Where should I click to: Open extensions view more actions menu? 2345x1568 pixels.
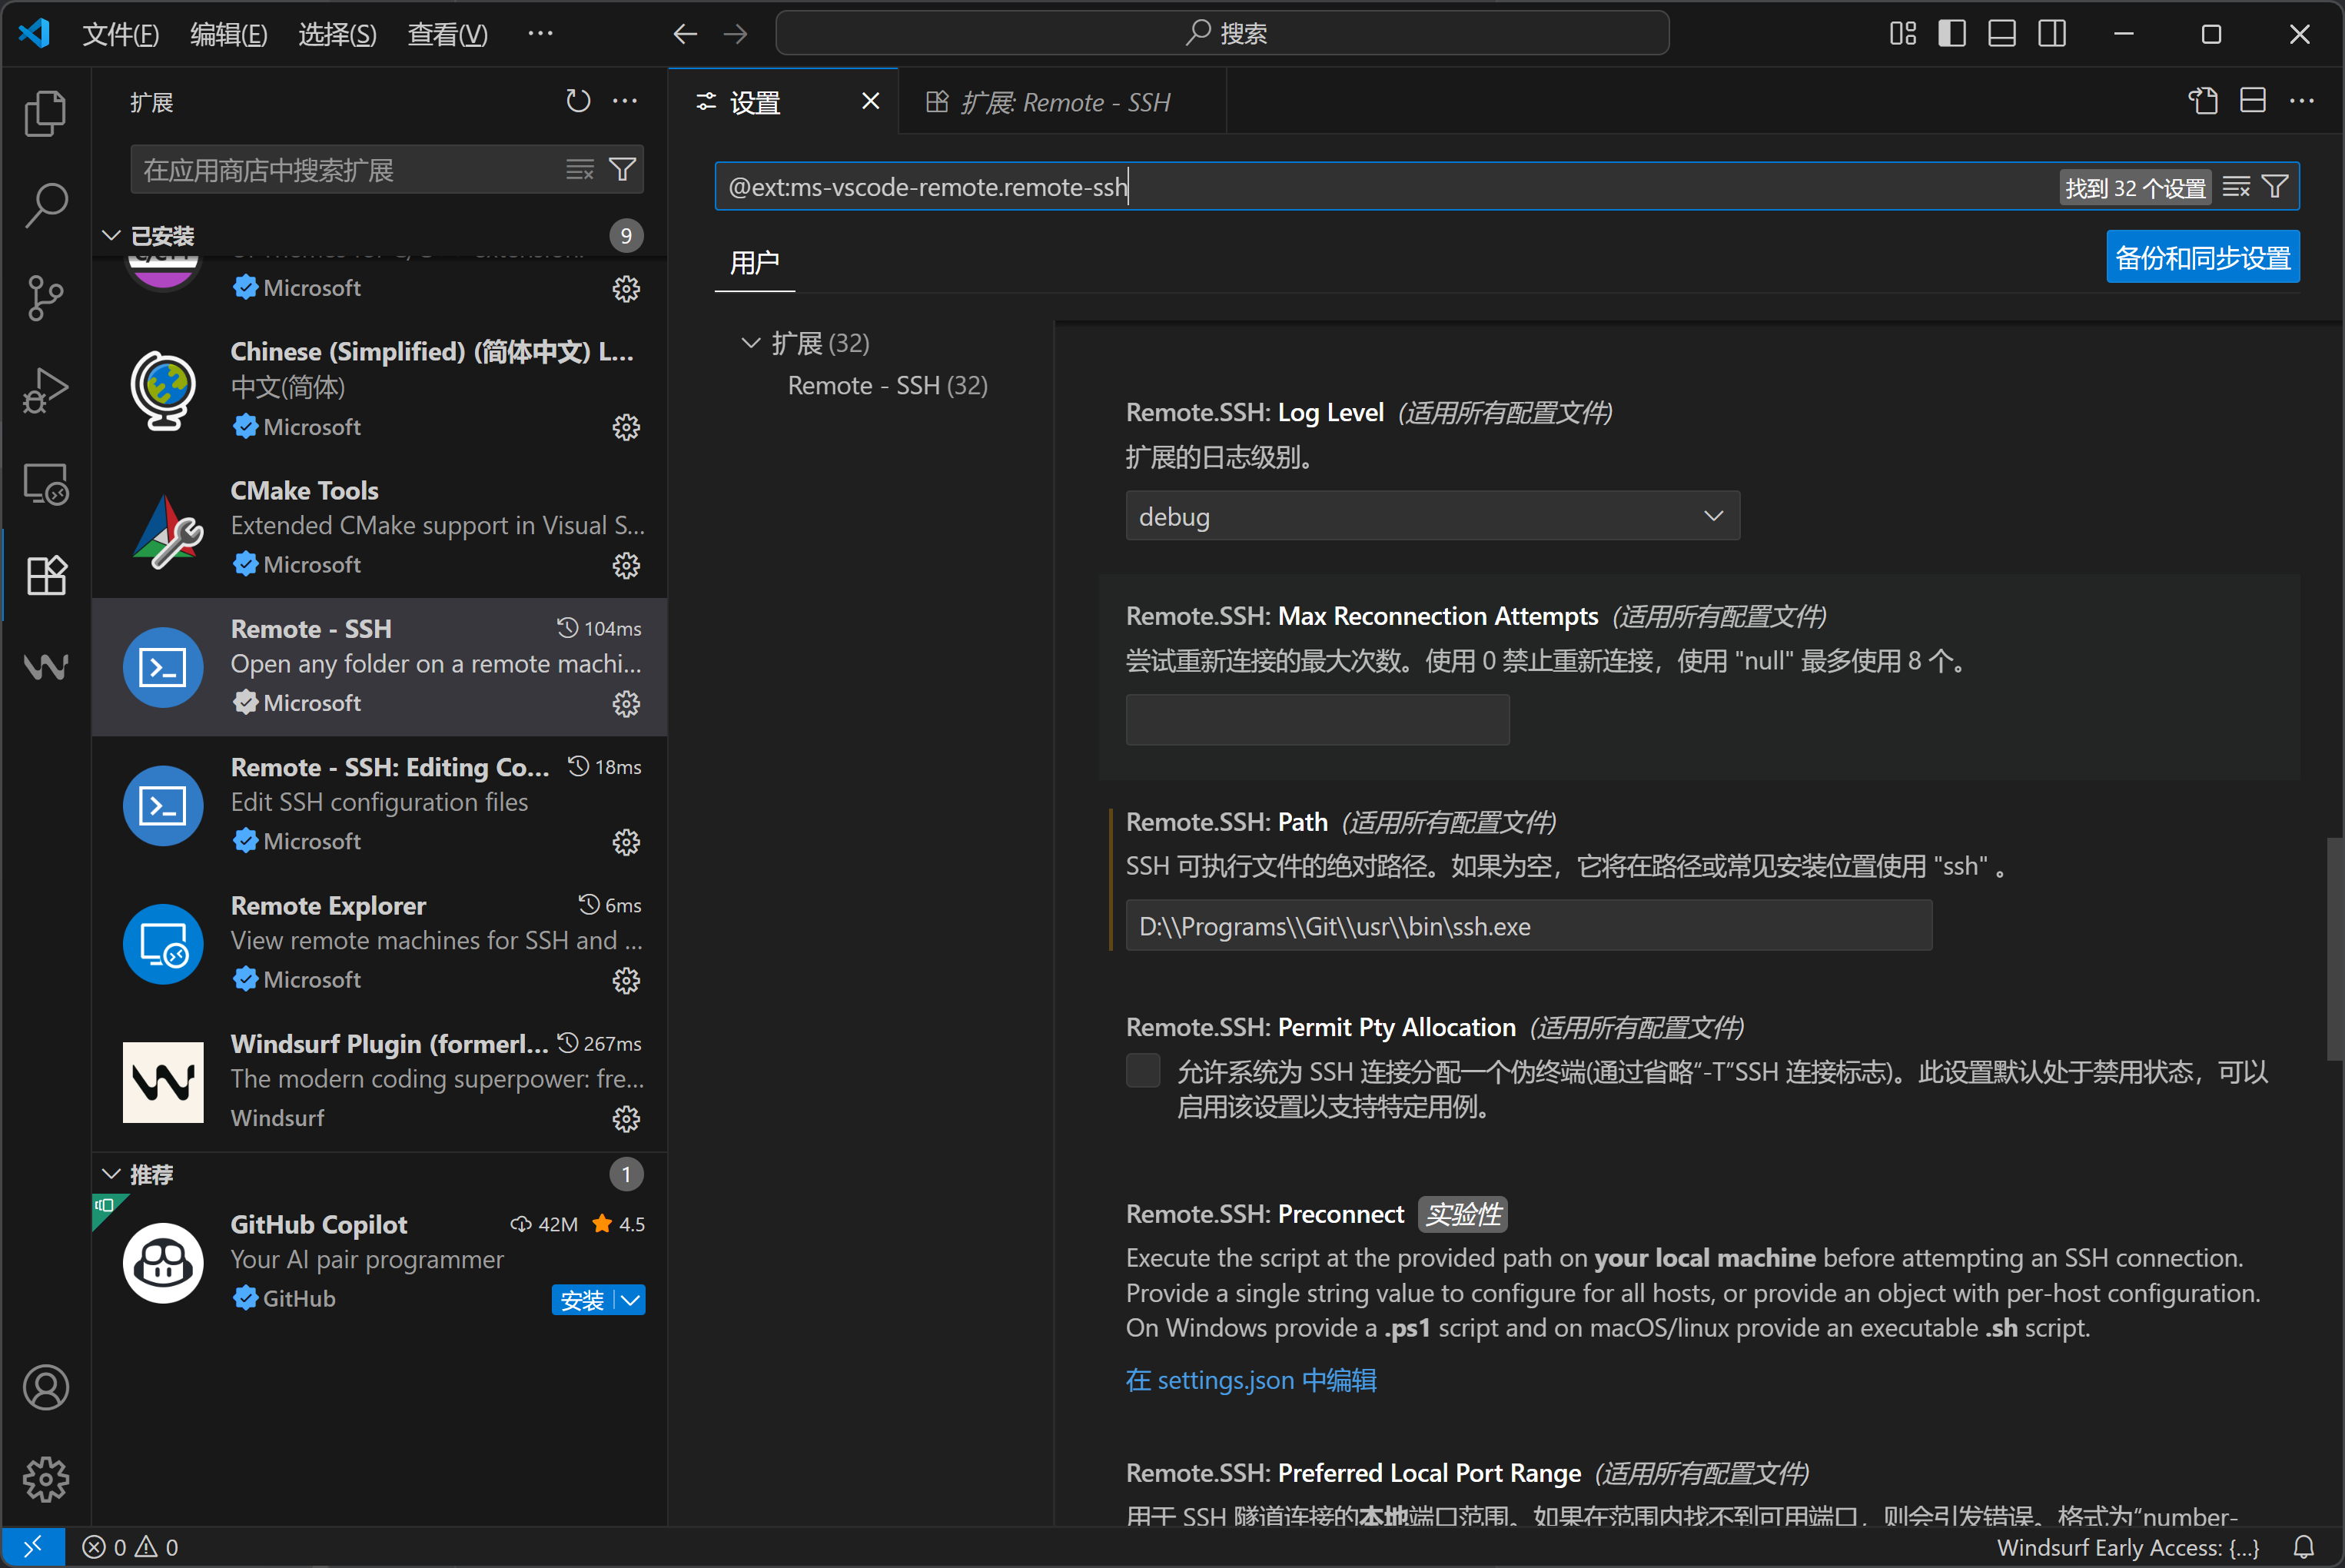pyautogui.click(x=625, y=101)
